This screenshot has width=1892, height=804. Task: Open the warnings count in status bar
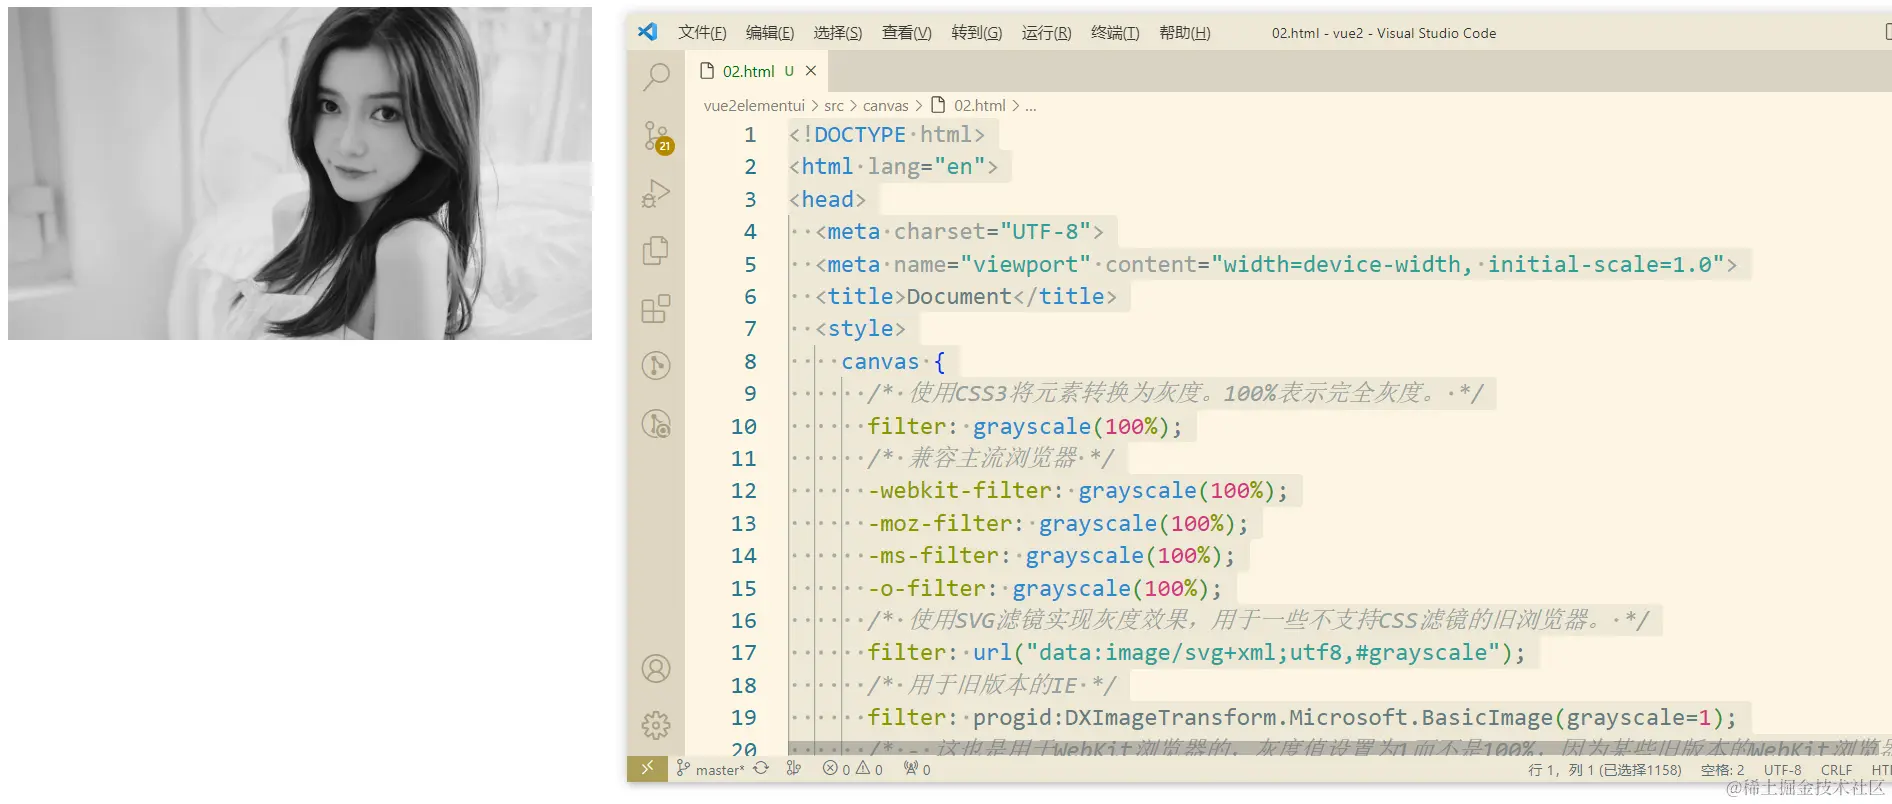pyautogui.click(x=869, y=769)
